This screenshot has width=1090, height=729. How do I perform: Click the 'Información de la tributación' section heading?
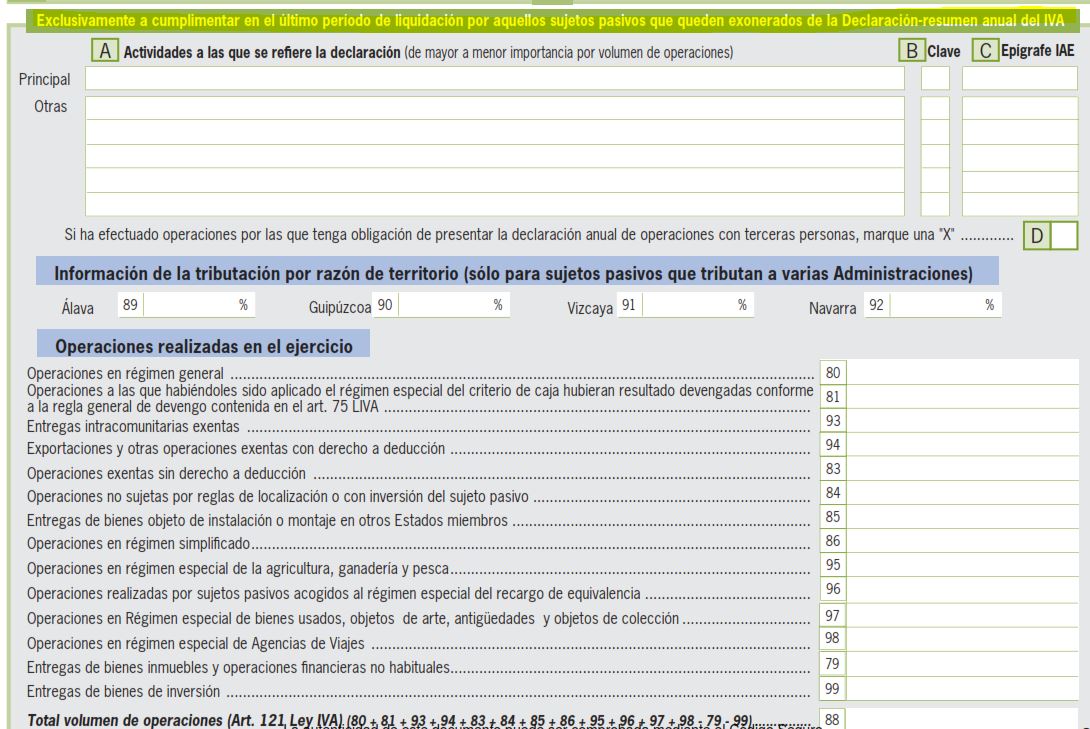513,273
